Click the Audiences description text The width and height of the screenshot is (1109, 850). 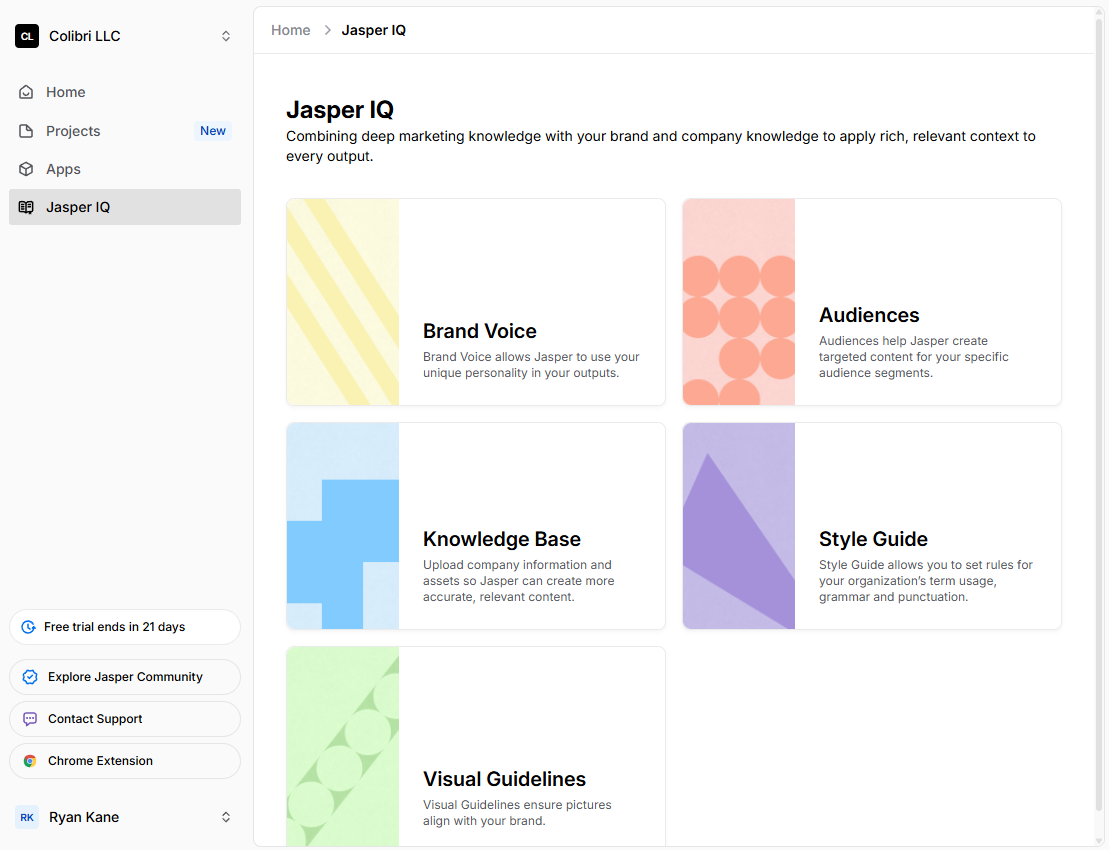click(x=914, y=357)
